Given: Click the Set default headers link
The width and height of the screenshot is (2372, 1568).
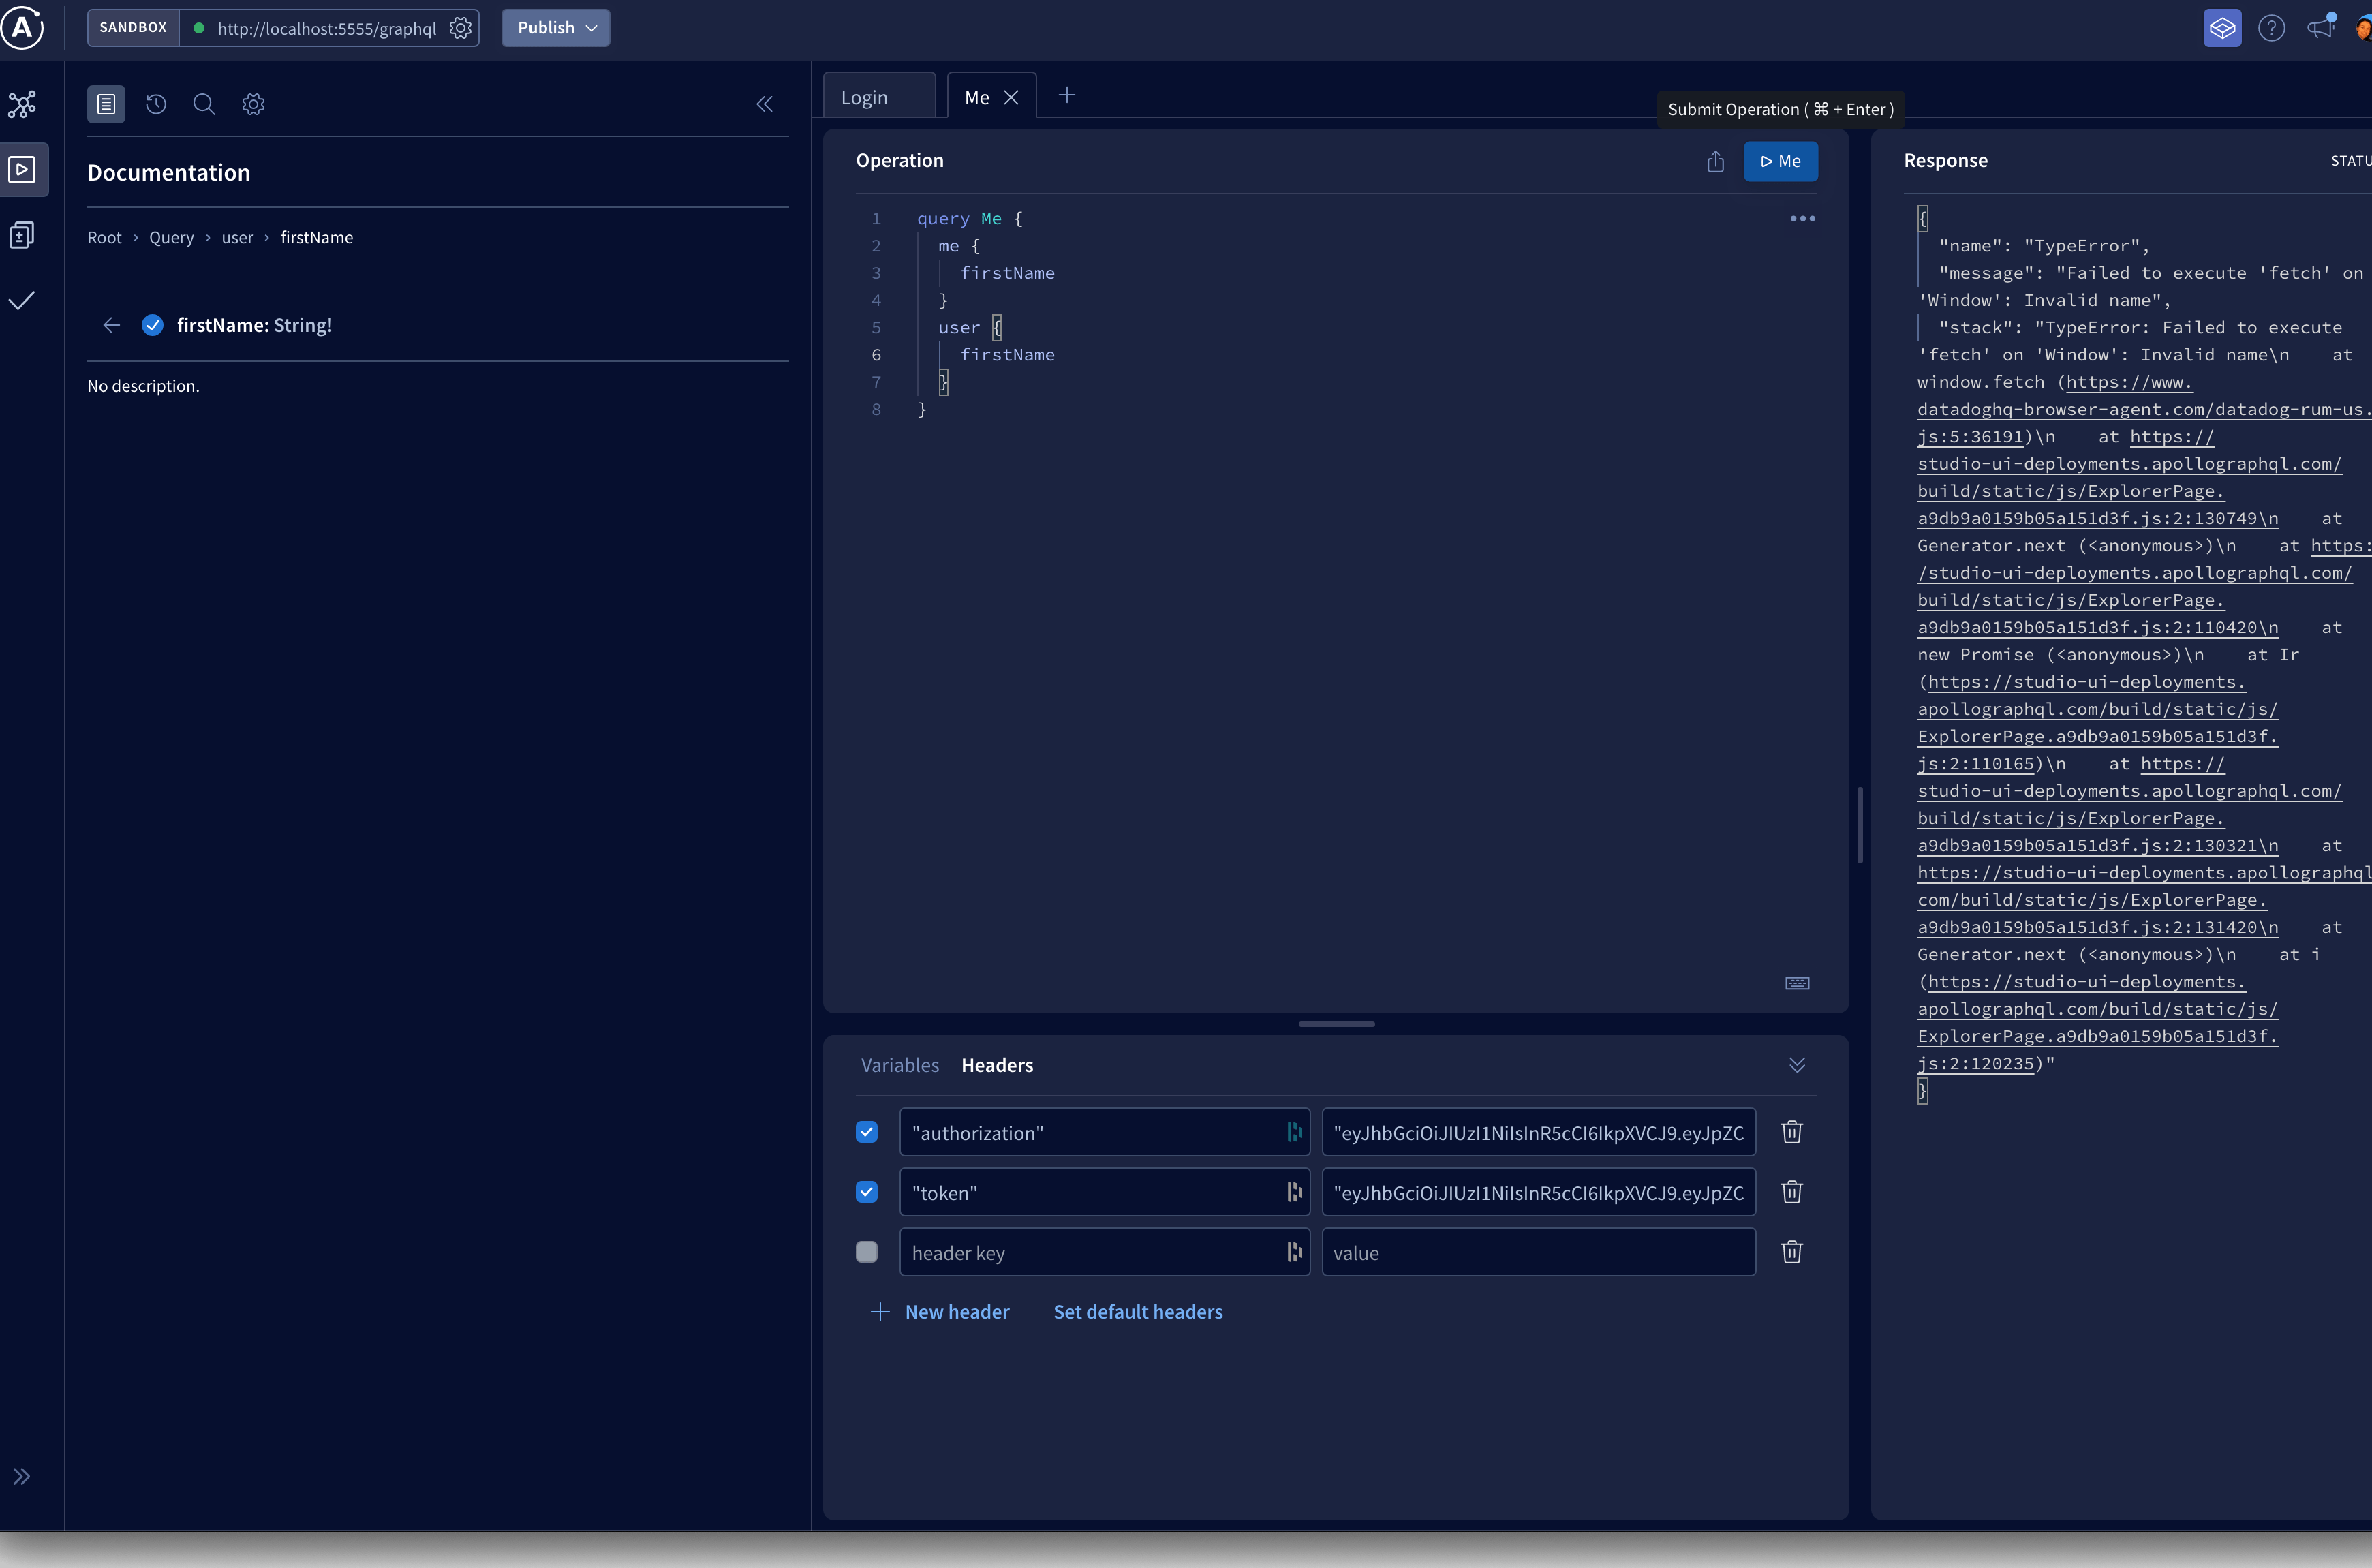Looking at the screenshot, I should [1138, 1311].
